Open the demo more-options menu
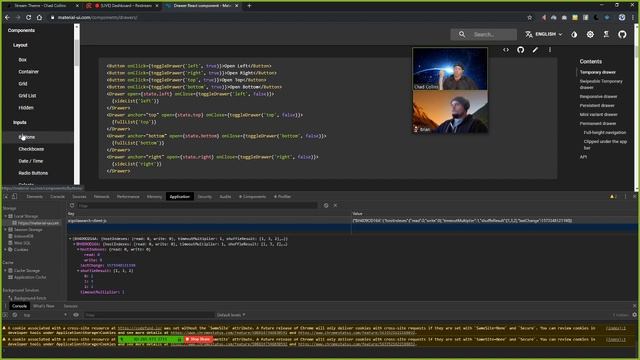The height and width of the screenshot is (360, 640). point(550,50)
